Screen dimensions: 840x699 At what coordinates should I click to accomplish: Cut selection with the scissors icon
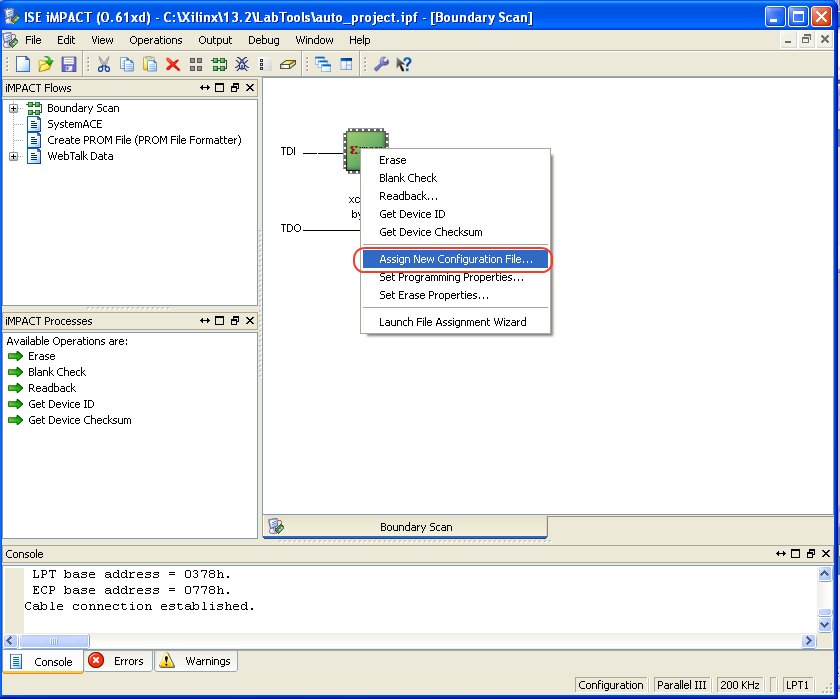tap(103, 64)
